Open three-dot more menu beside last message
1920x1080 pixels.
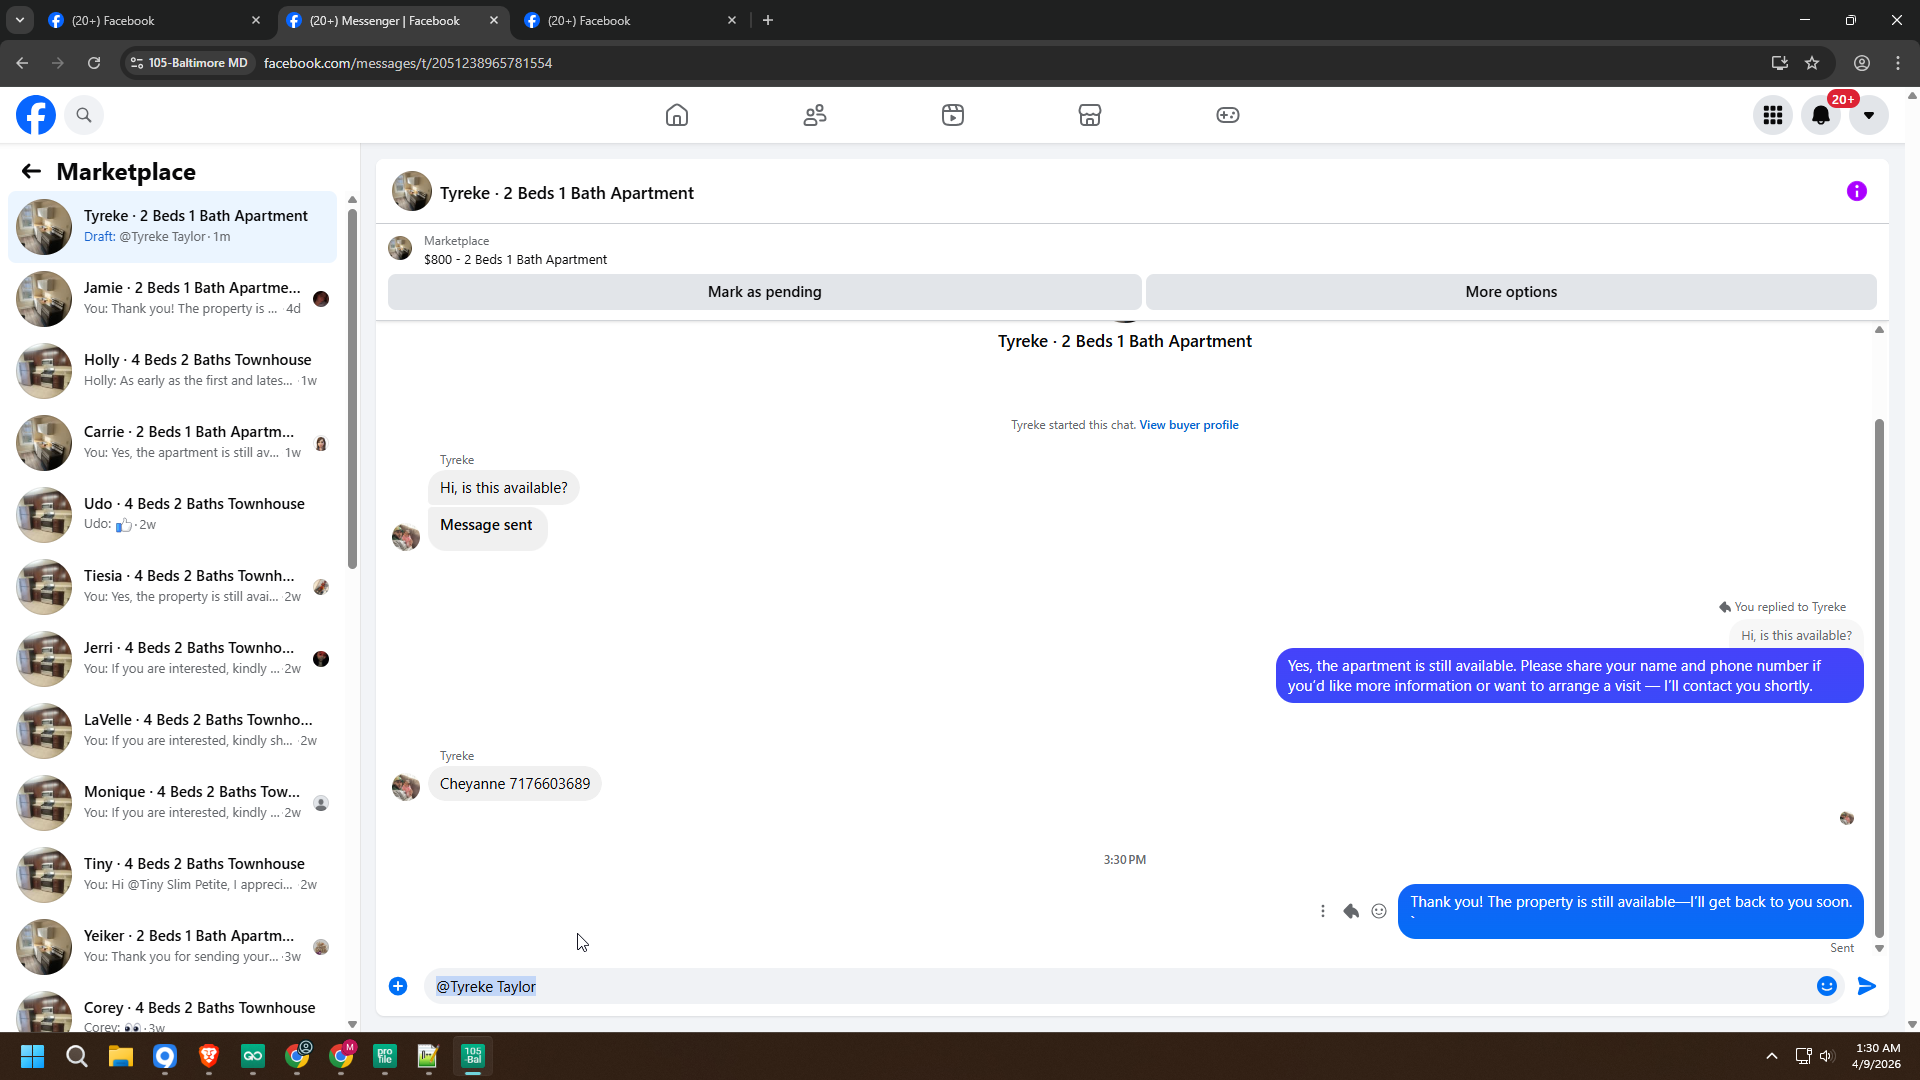tap(1323, 911)
